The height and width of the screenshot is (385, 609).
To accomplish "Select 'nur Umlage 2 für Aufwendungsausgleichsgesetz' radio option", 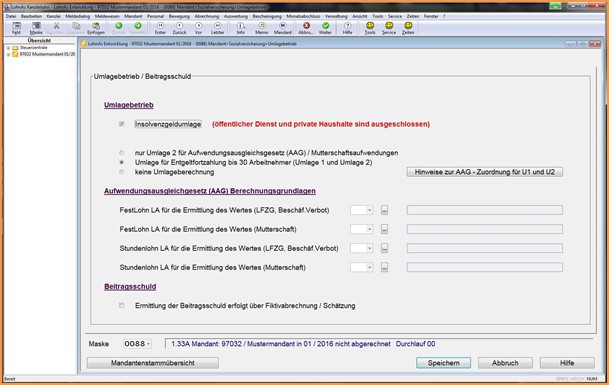I will coord(122,153).
